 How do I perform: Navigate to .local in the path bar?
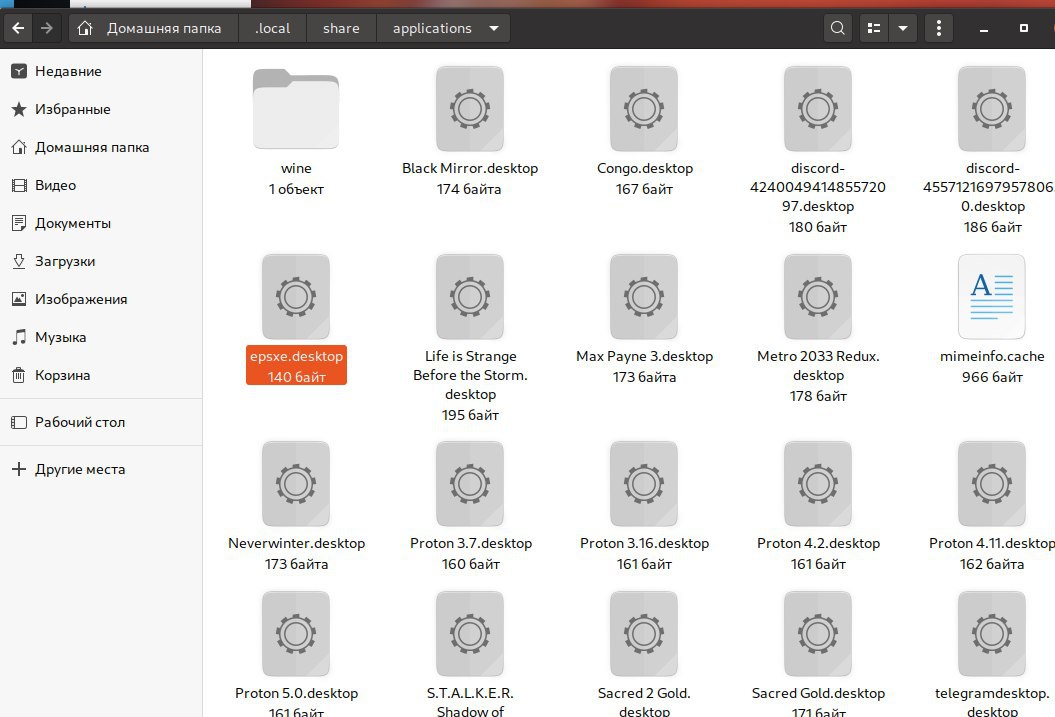(x=272, y=28)
